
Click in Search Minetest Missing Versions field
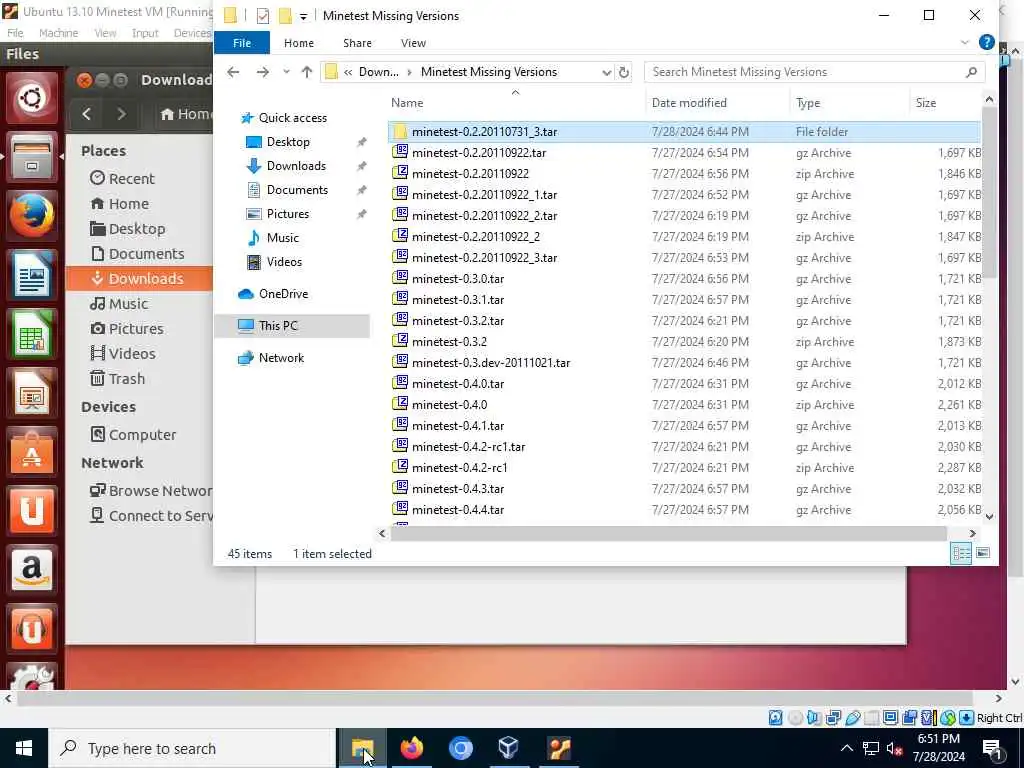pyautogui.click(x=814, y=72)
